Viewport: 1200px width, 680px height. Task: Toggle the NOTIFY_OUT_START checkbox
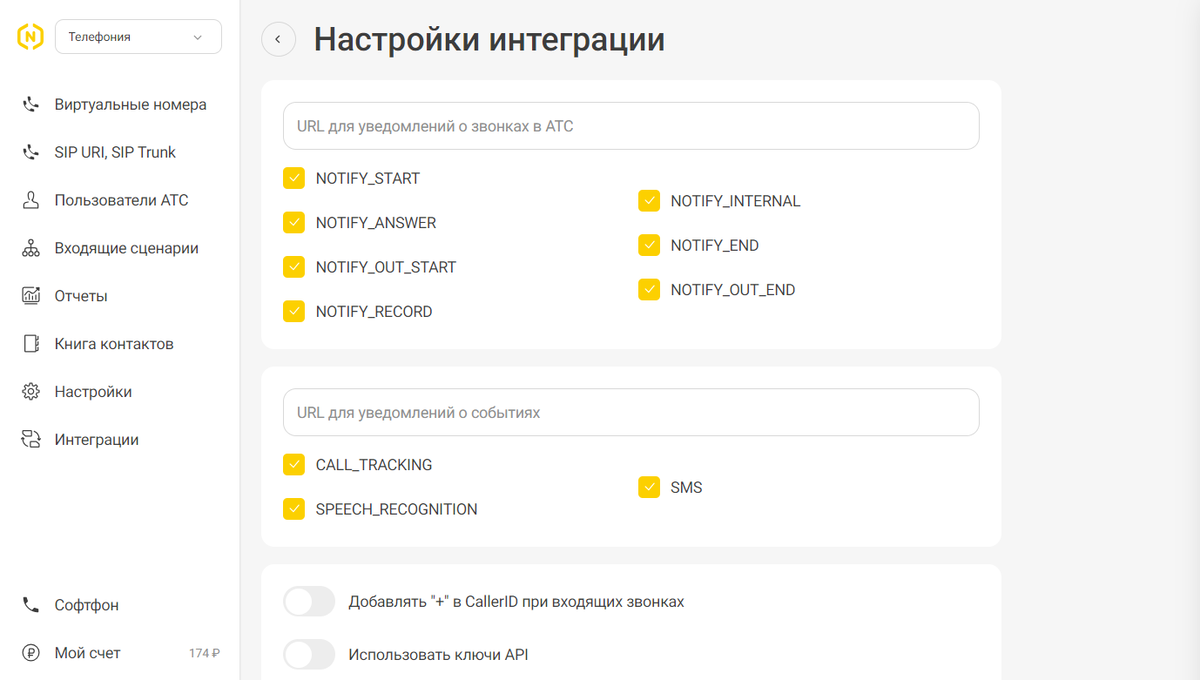(x=294, y=267)
